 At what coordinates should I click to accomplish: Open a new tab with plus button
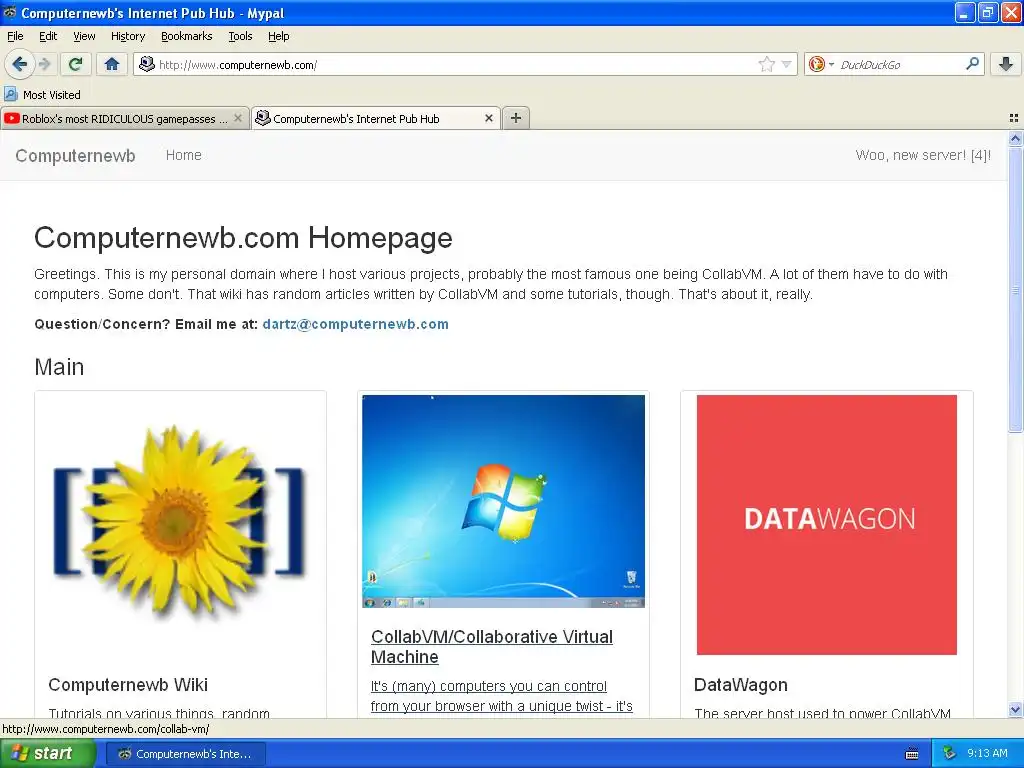[516, 118]
